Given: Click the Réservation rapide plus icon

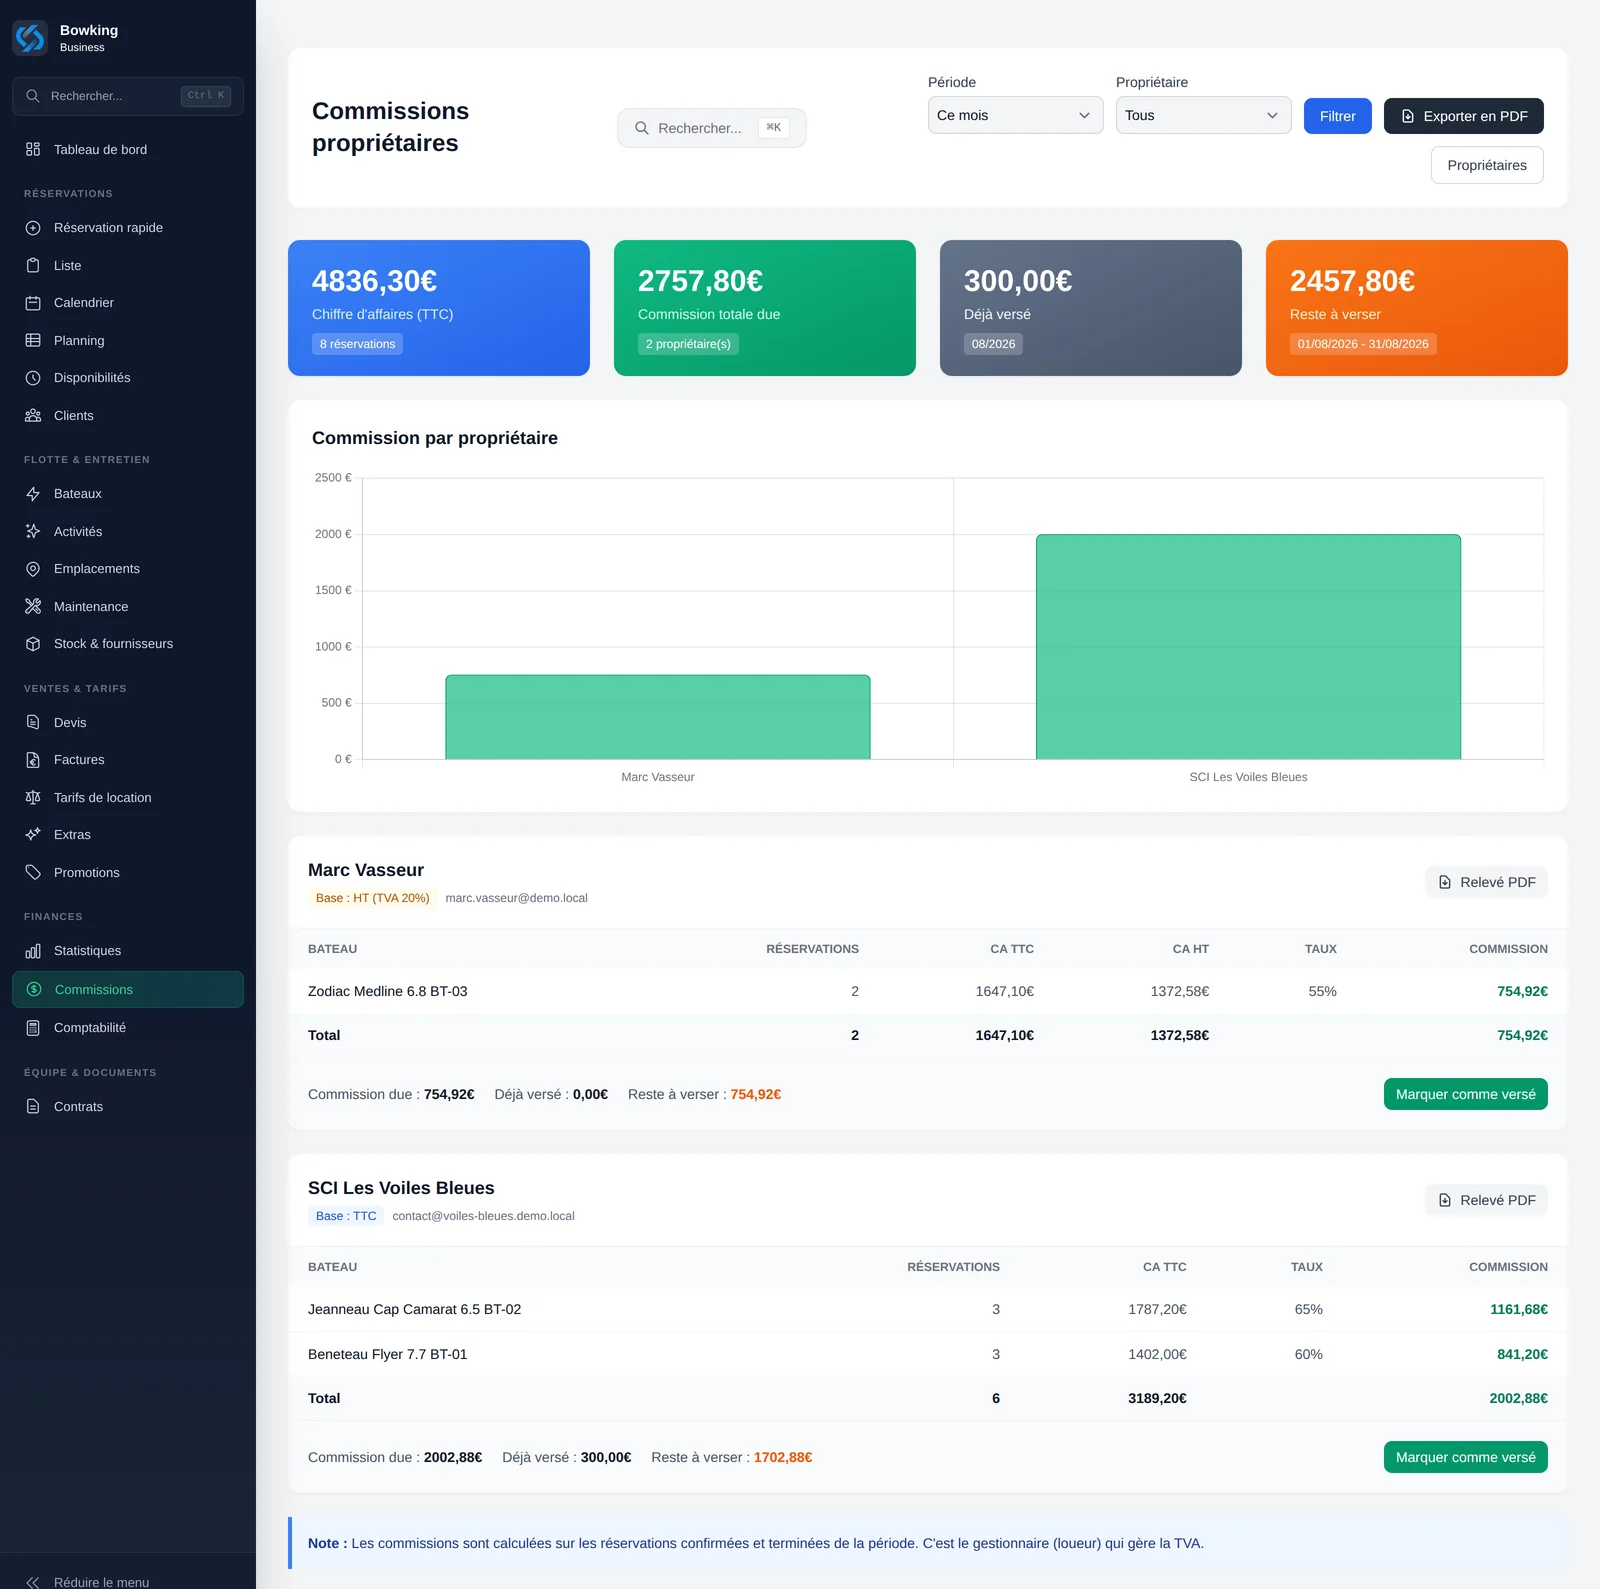Looking at the screenshot, I should (33, 228).
